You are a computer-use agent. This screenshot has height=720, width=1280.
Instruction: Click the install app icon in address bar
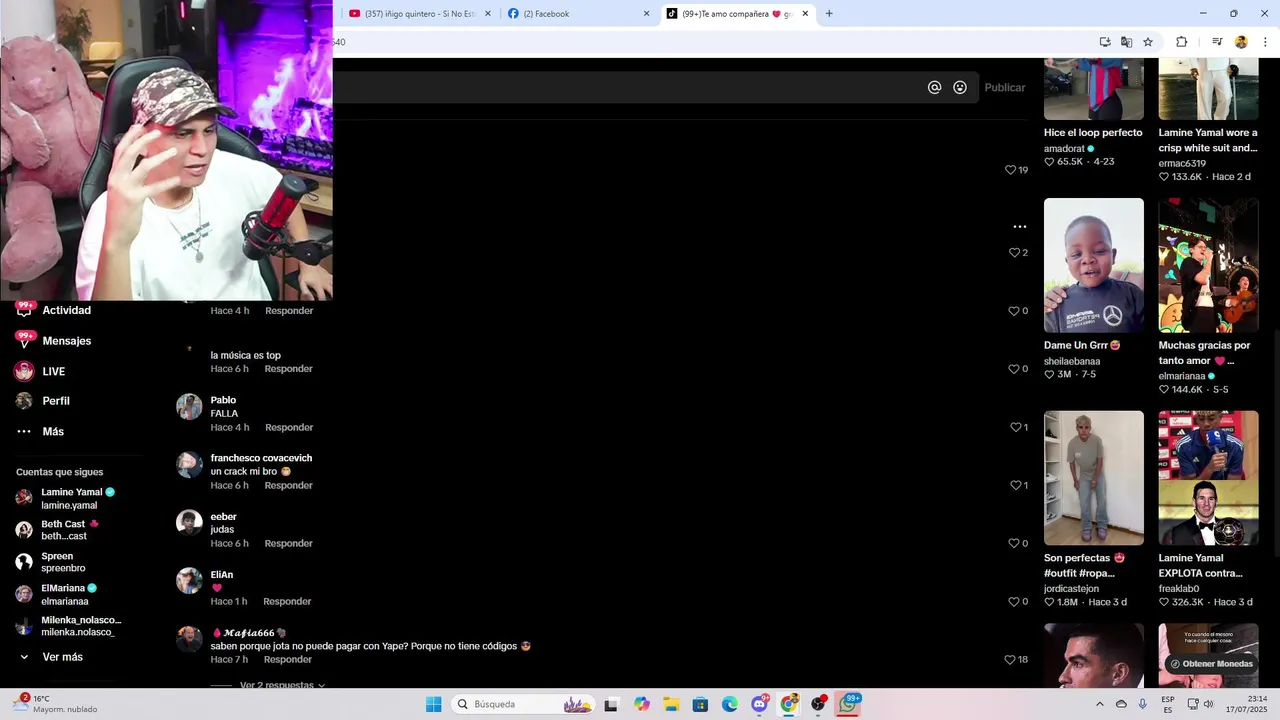1105,42
